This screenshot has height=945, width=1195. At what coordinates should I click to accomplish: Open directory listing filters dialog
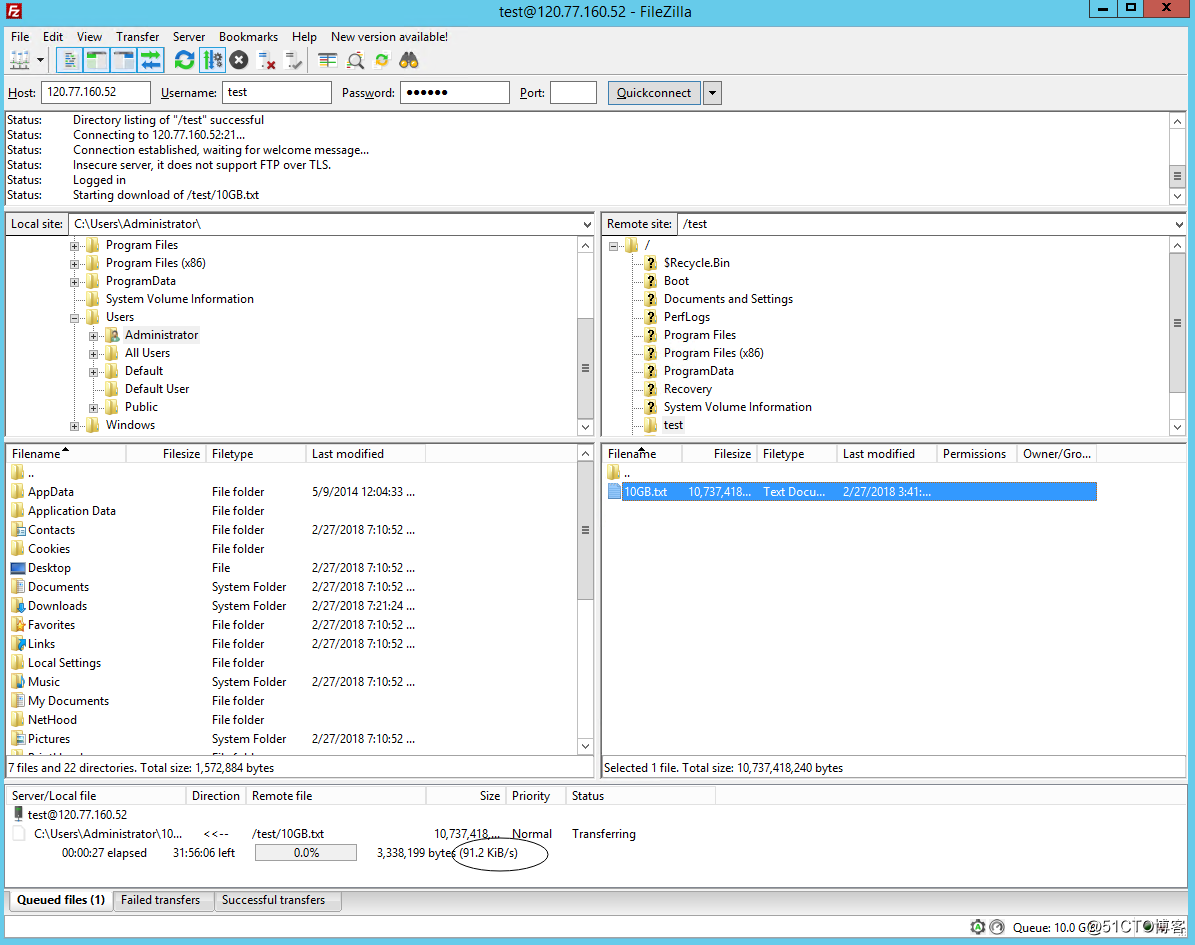328,60
